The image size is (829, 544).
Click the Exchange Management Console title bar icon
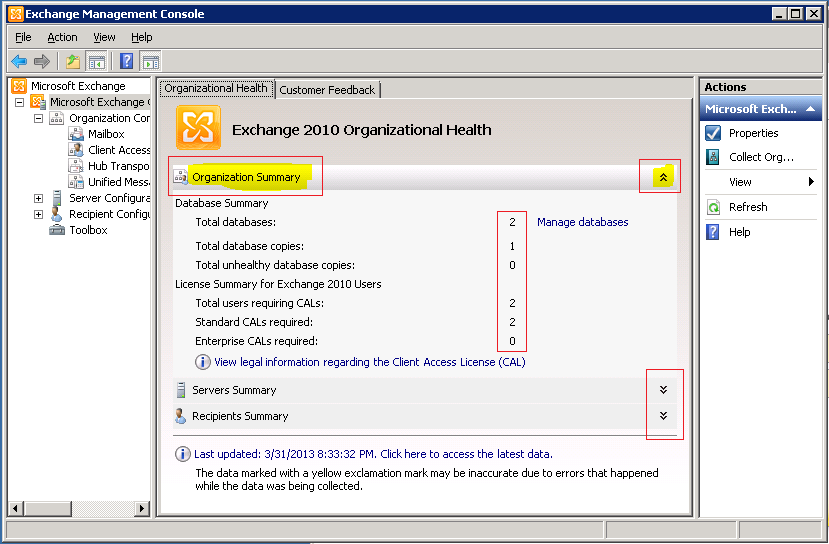pyautogui.click(x=16, y=14)
